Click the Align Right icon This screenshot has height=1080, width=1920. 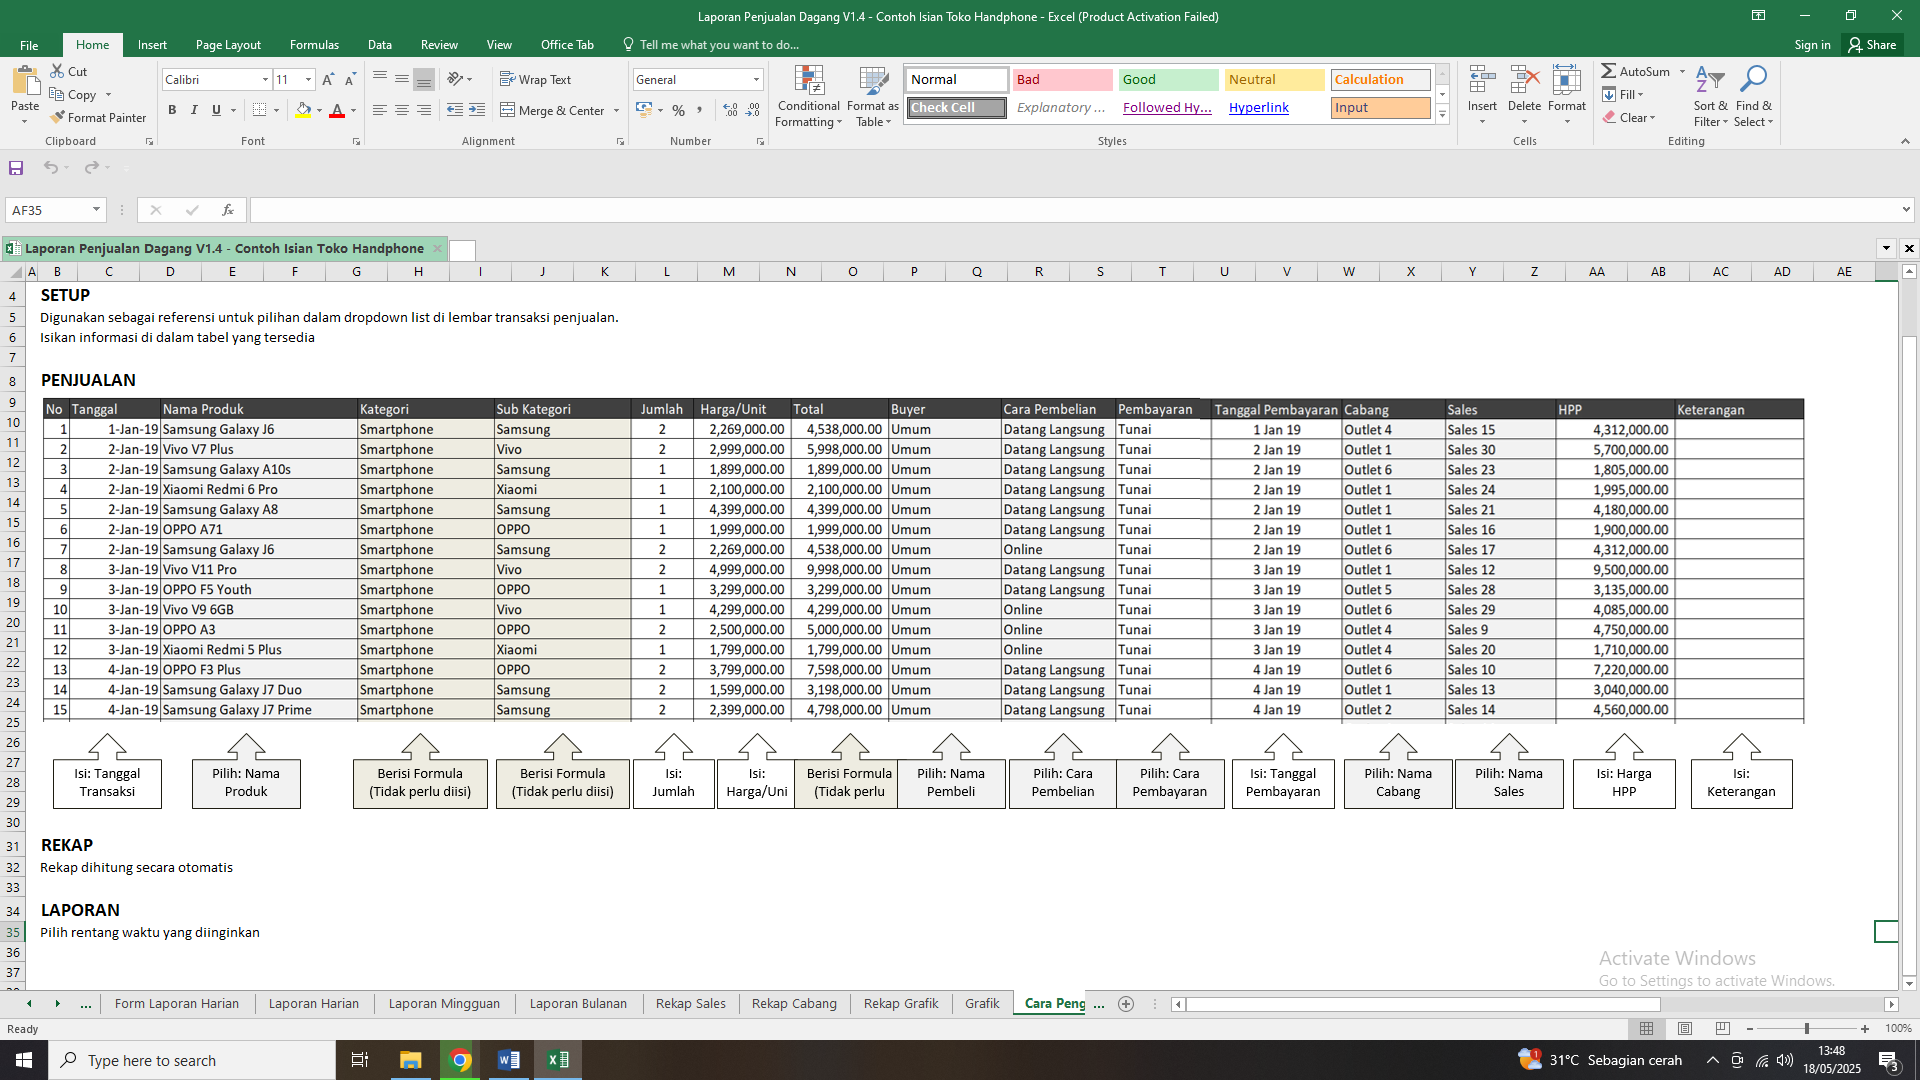coord(424,110)
